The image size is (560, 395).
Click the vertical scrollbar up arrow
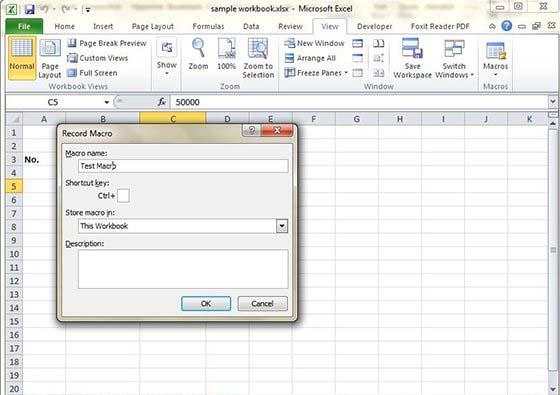point(553,123)
